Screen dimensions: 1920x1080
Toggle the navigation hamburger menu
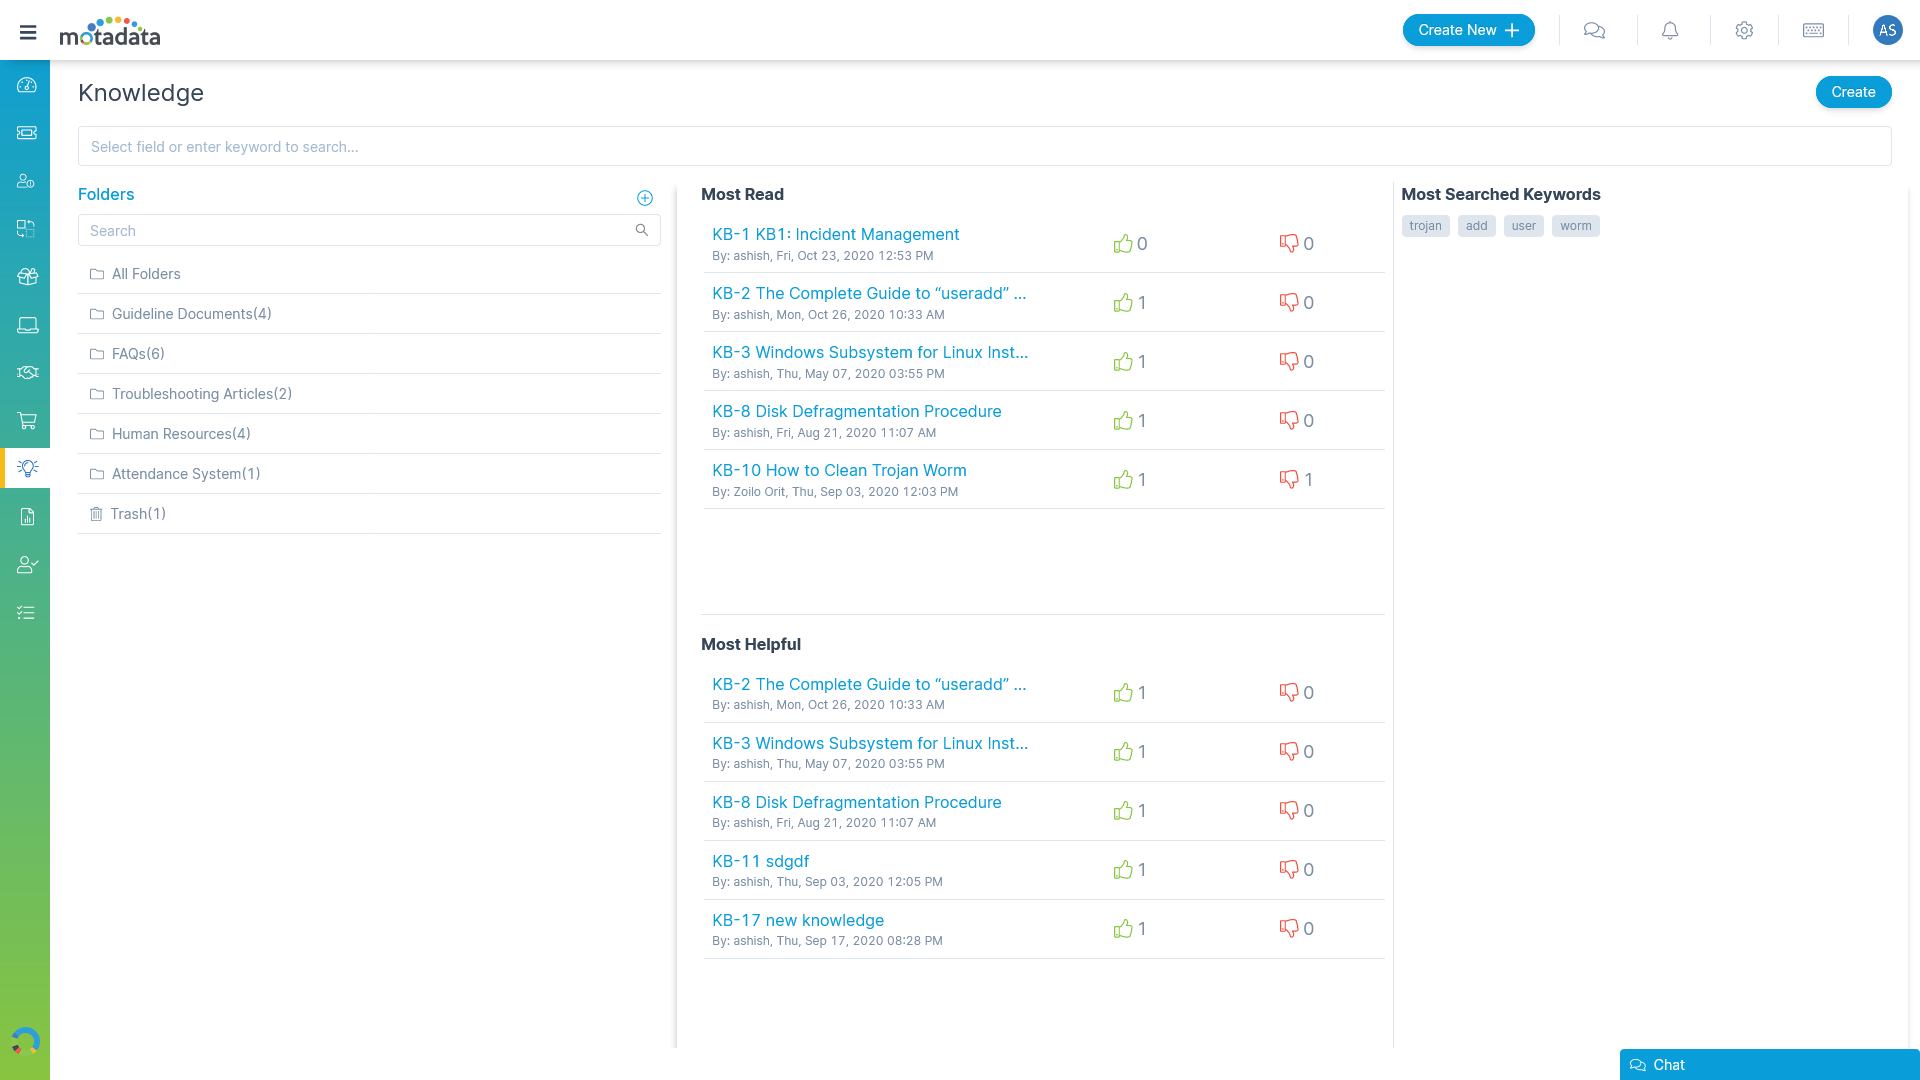pos(29,32)
